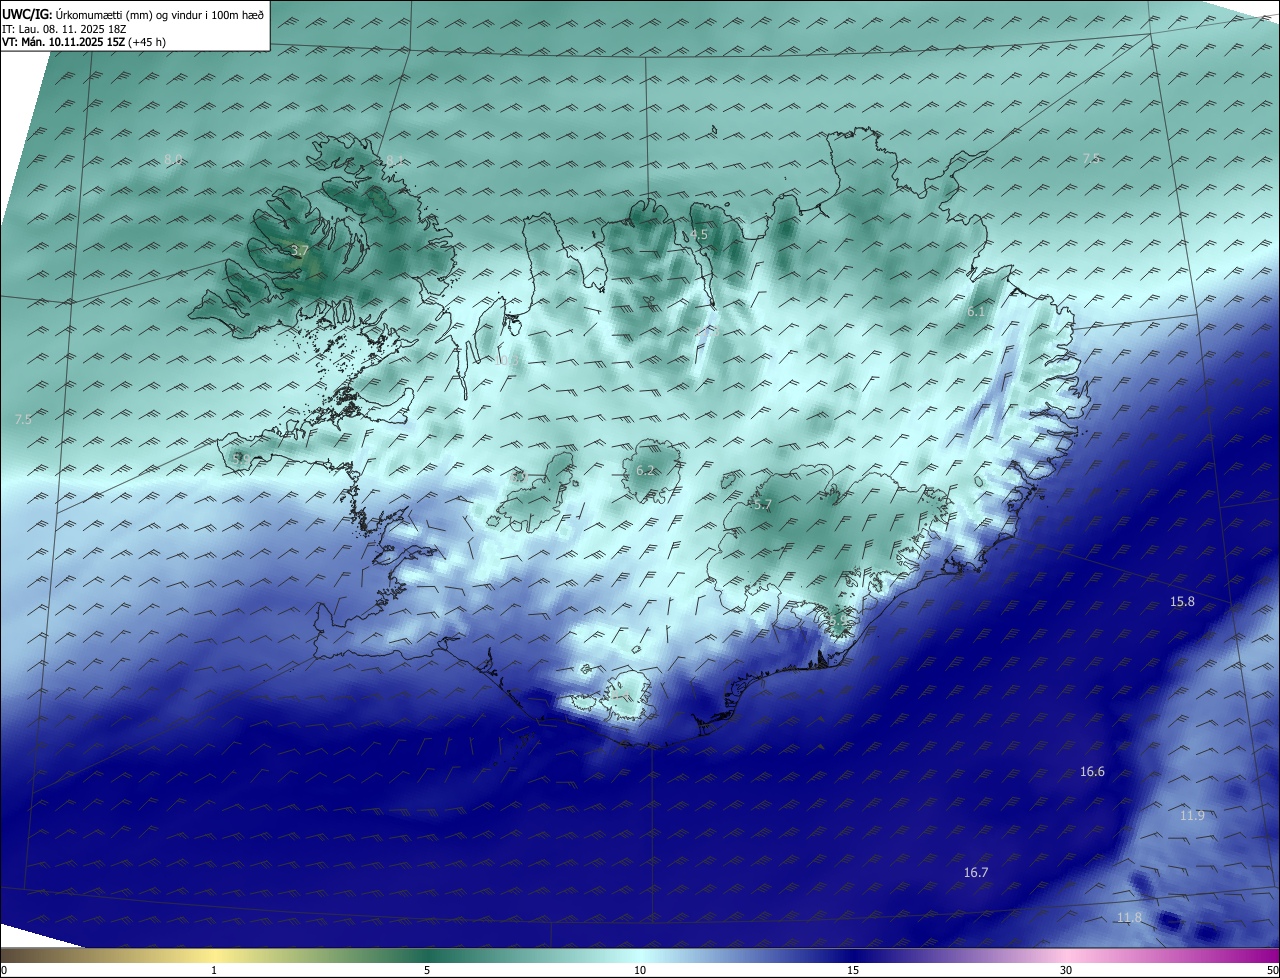
Task: Click the color bar label 15
Action: pos(853,970)
